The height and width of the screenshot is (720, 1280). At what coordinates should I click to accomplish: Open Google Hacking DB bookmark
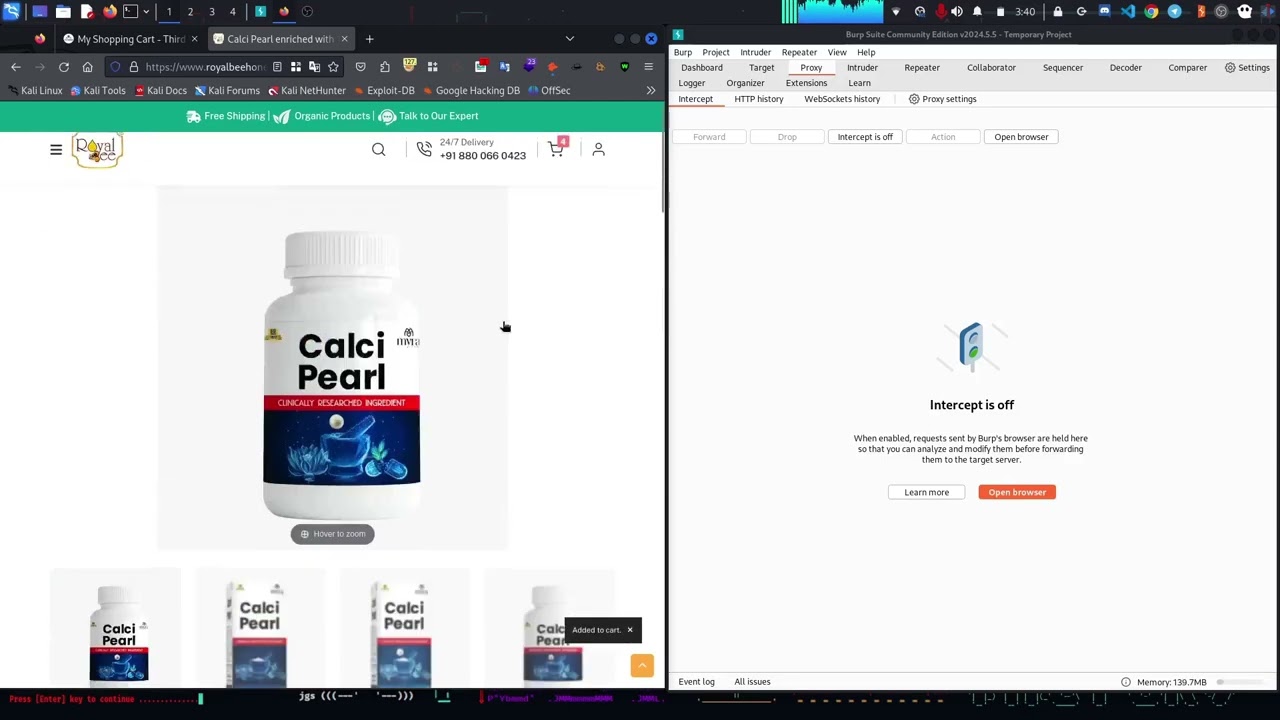pyautogui.click(x=471, y=90)
